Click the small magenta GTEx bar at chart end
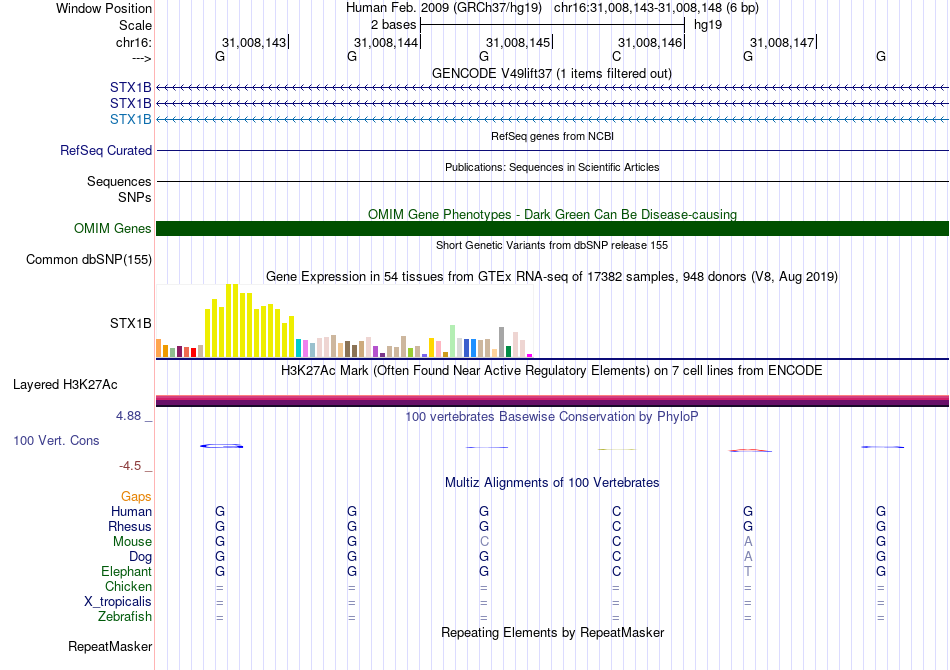This screenshot has height=670, width=950. pos(530,356)
